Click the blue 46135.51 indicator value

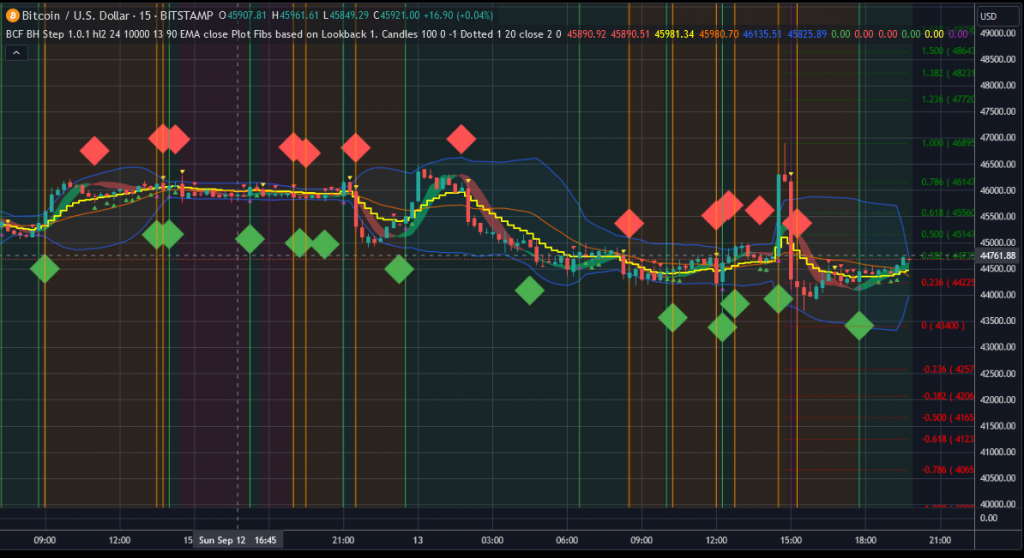(763, 34)
